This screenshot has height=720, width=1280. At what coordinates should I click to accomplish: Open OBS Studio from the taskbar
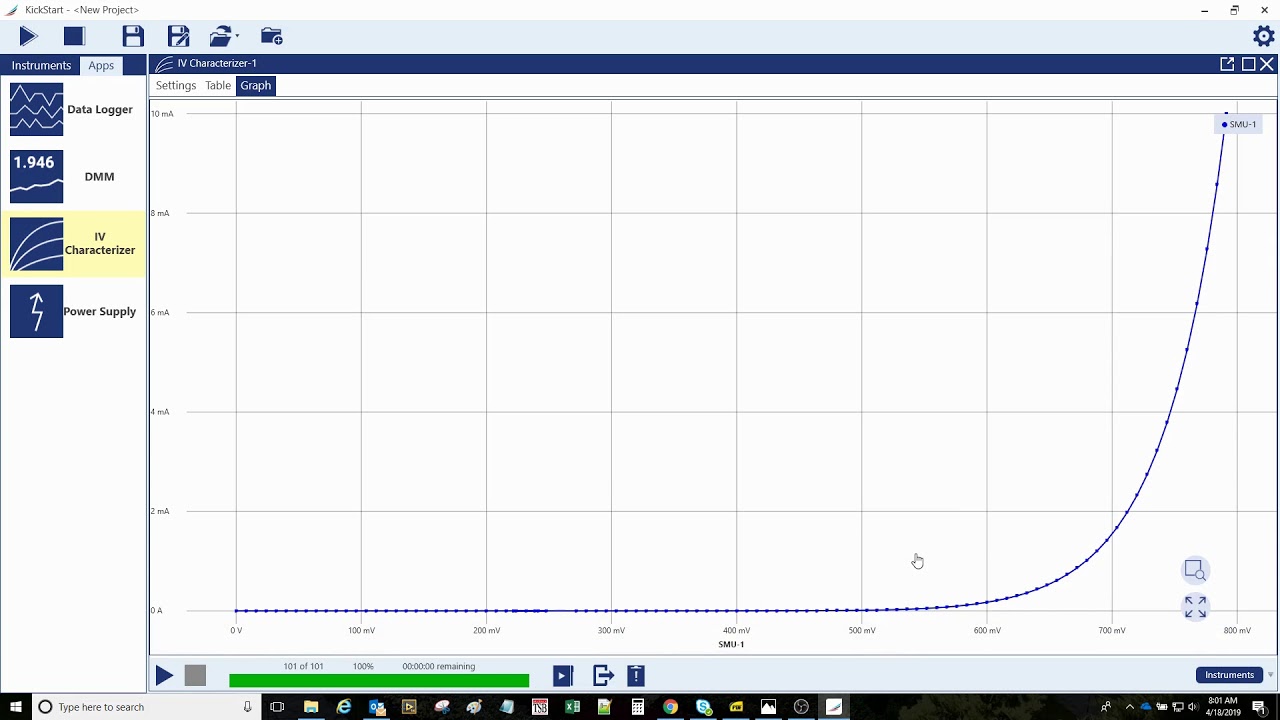[801, 707]
